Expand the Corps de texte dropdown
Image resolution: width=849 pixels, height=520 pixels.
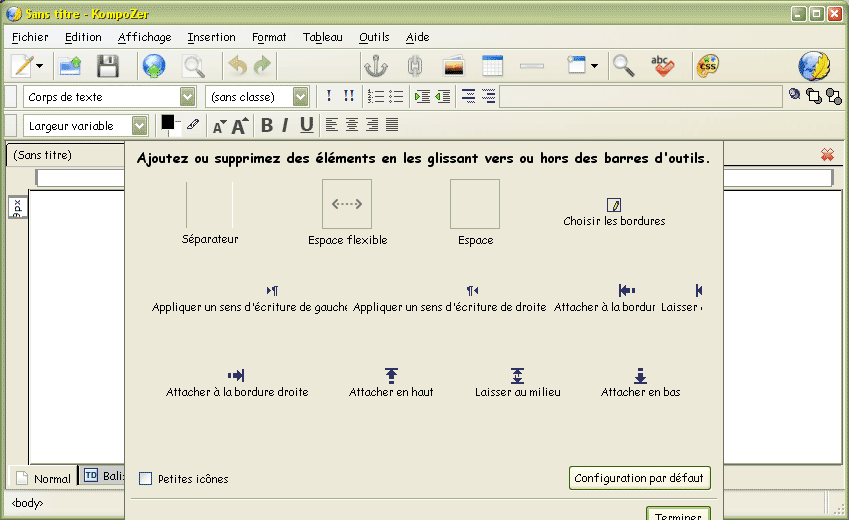(187, 97)
